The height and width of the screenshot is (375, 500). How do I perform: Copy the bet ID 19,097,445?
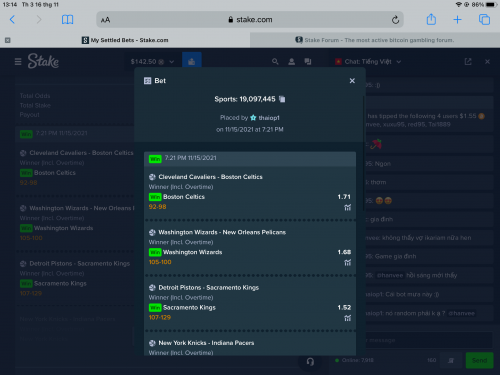tap(282, 99)
